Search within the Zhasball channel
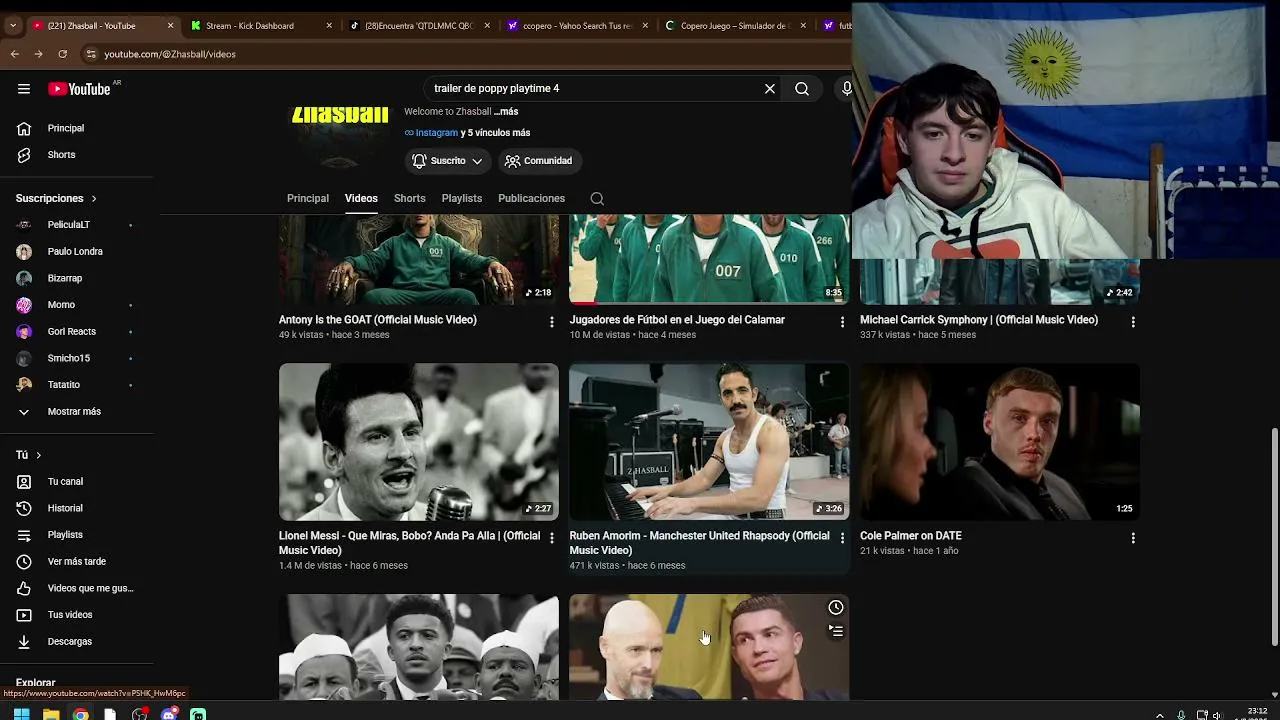Viewport: 1280px width, 720px height. pos(597,199)
